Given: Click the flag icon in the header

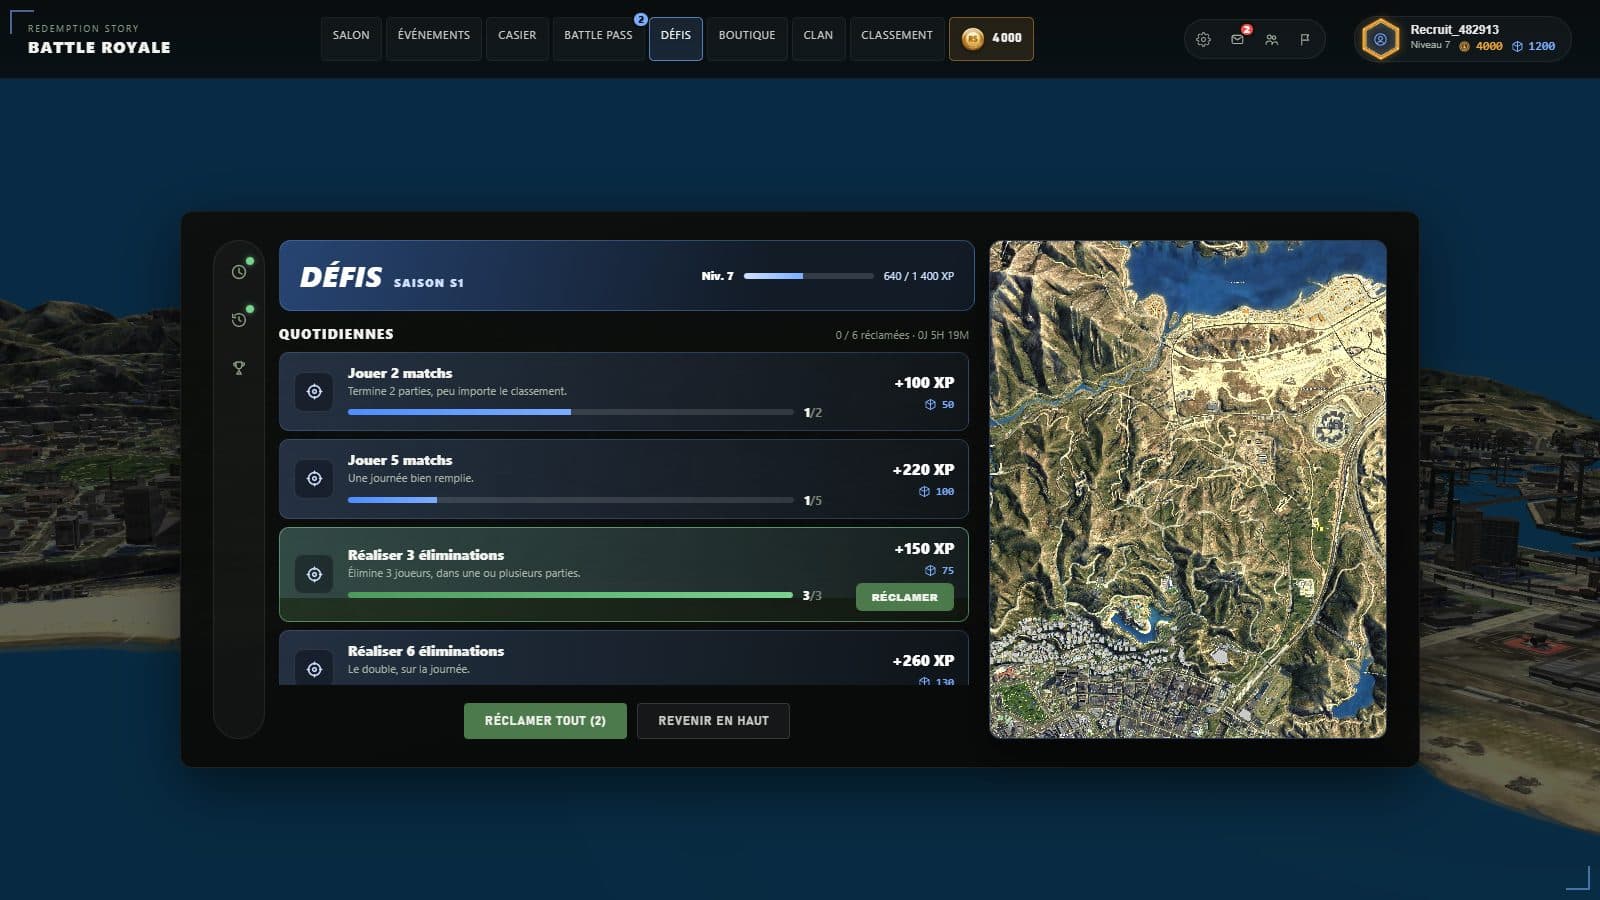Looking at the screenshot, I should [1305, 40].
